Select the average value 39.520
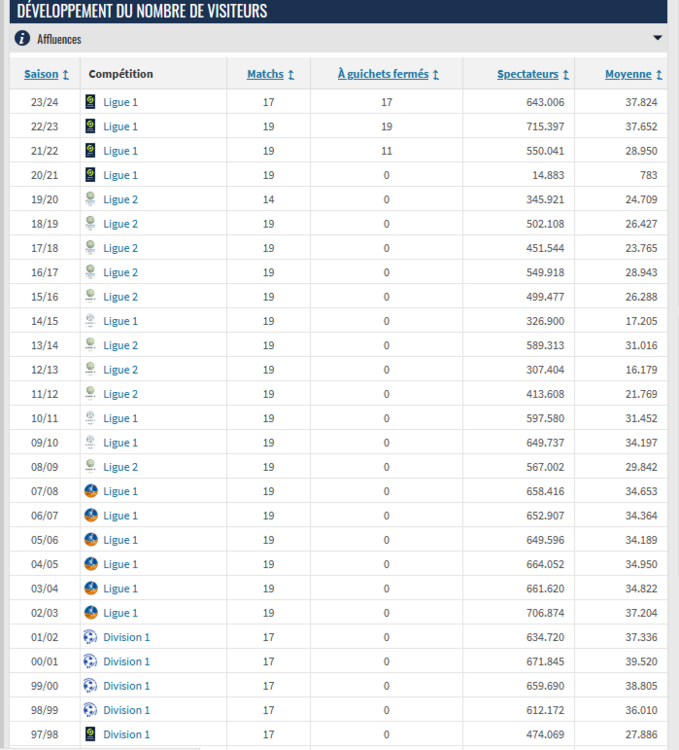This screenshot has height=750, width=679. [641, 662]
